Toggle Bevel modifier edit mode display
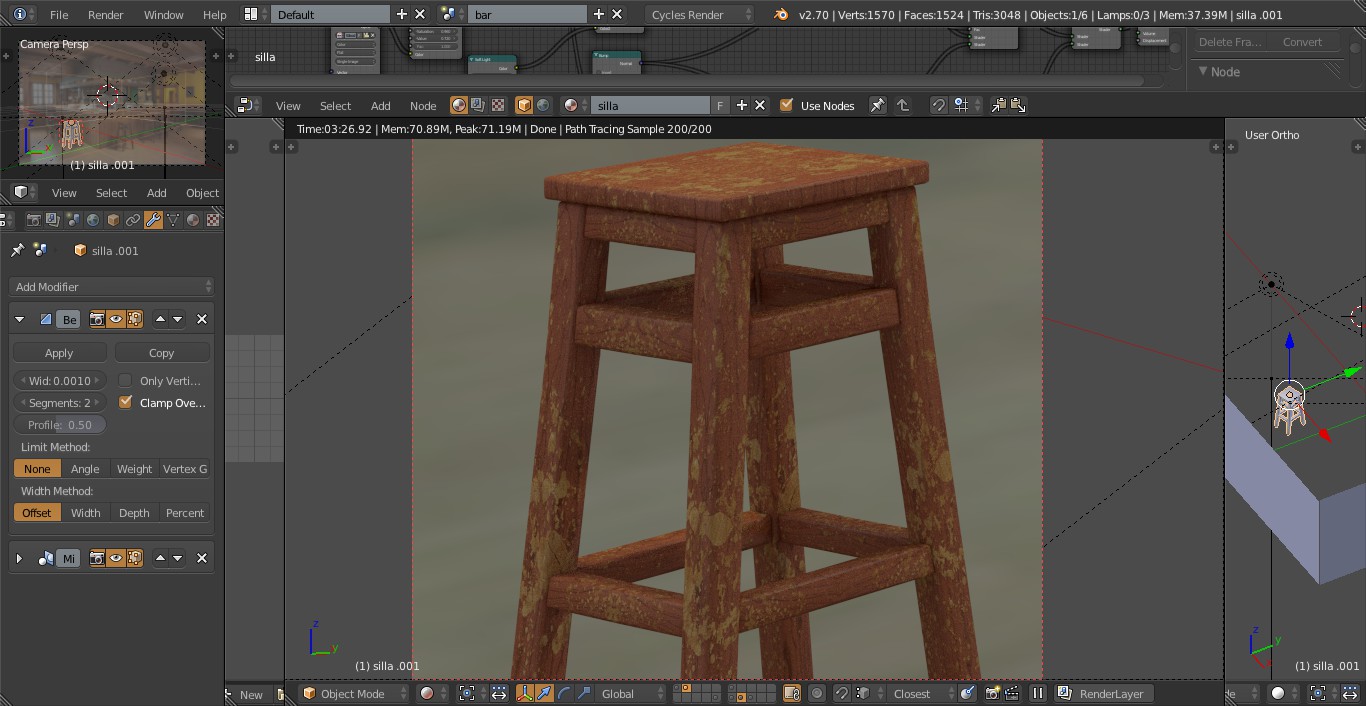The height and width of the screenshot is (706, 1366). (x=135, y=319)
